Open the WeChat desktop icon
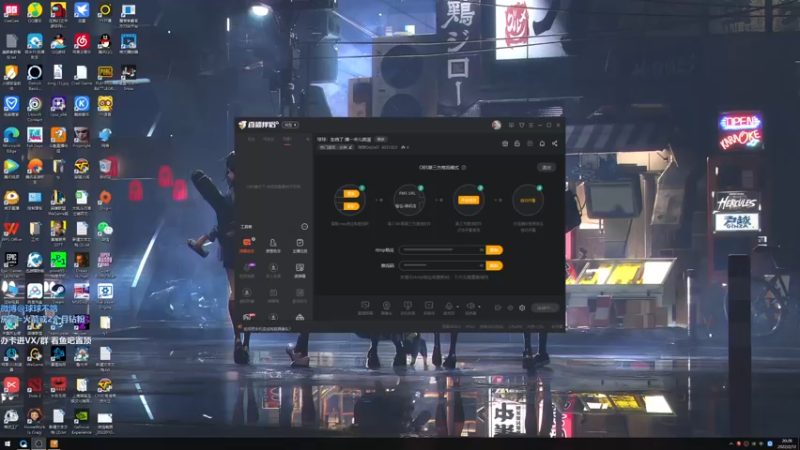800x450 pixels. (105, 231)
